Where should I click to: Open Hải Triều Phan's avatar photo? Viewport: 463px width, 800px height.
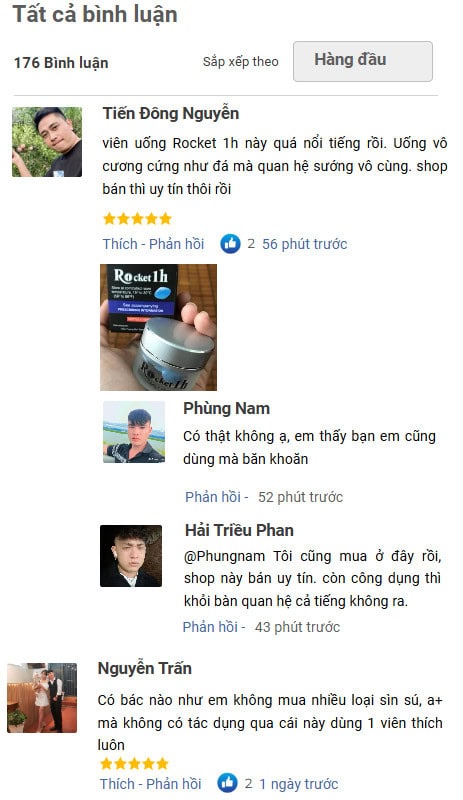[x=131, y=556]
